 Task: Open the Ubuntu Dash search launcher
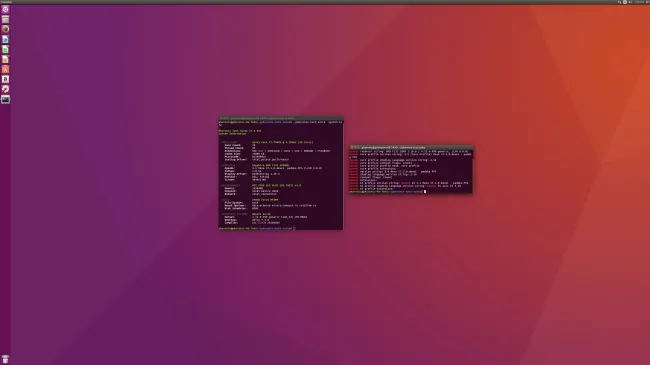[x=5, y=9]
